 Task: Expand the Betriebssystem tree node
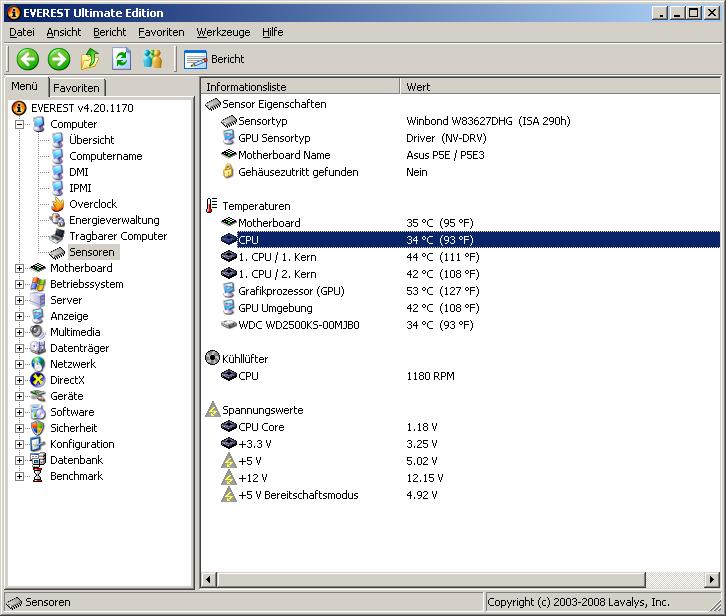point(19,284)
